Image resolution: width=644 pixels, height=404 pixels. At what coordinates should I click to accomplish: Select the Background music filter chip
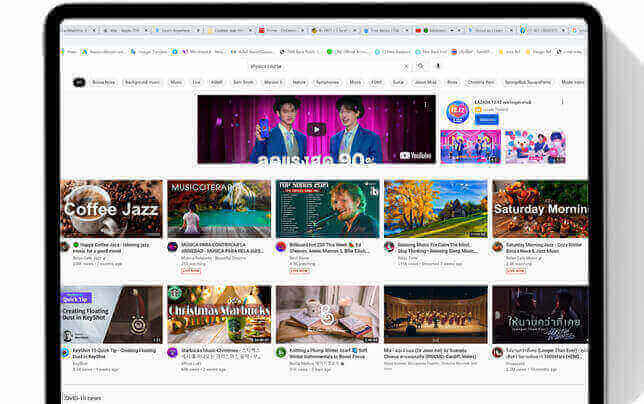[142, 82]
